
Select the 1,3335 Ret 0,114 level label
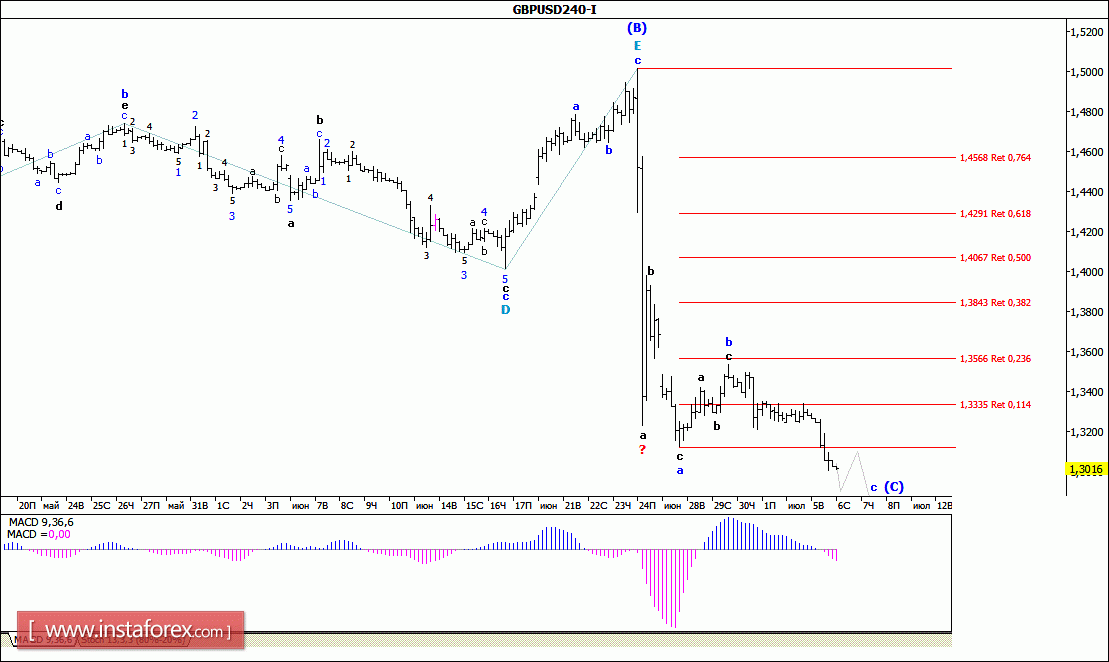[x=995, y=405]
